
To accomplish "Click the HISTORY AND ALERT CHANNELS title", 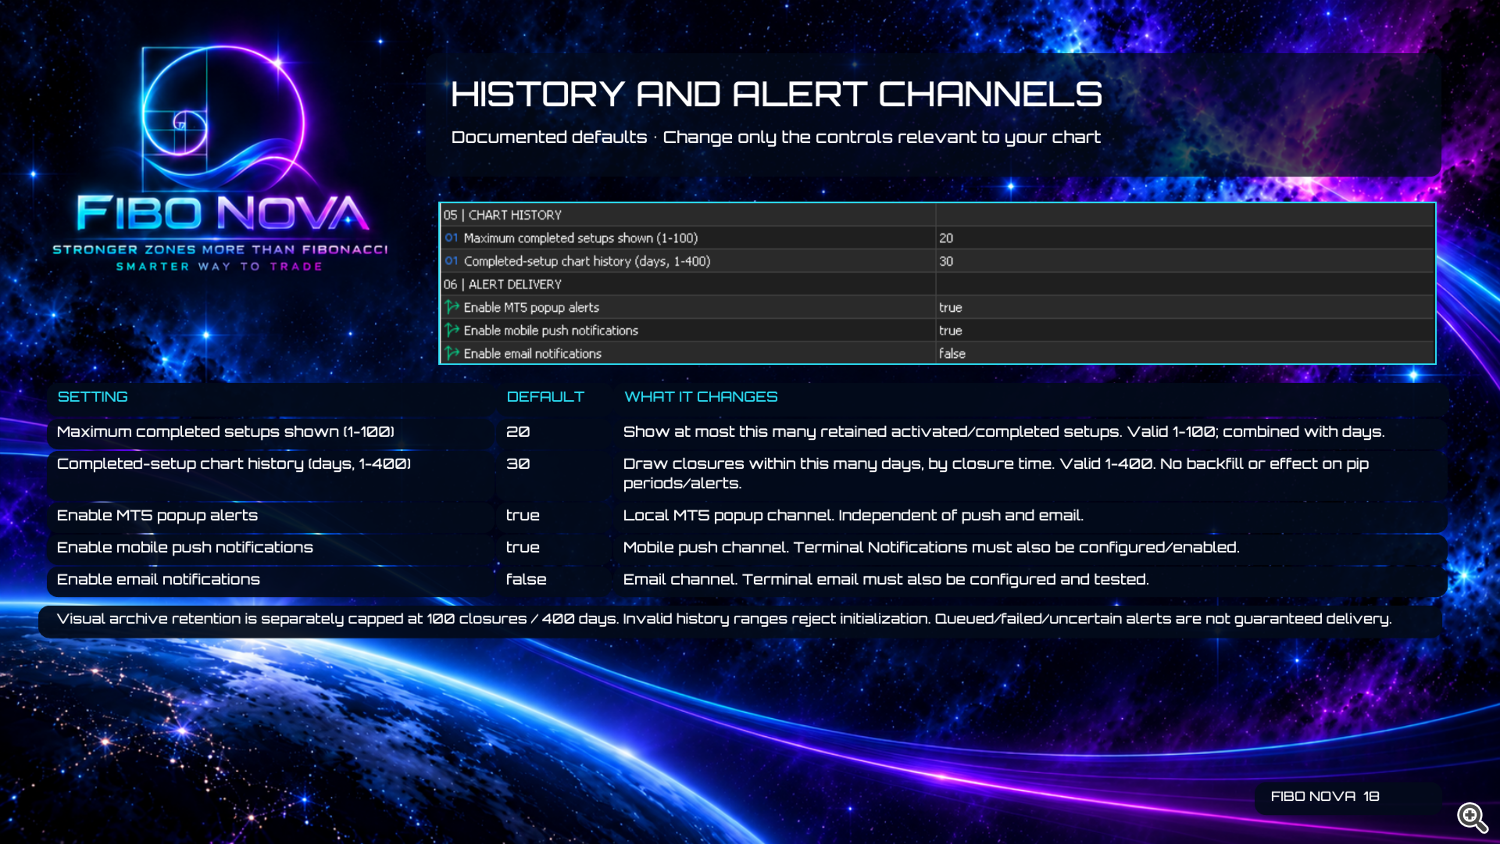I will 776,94.
